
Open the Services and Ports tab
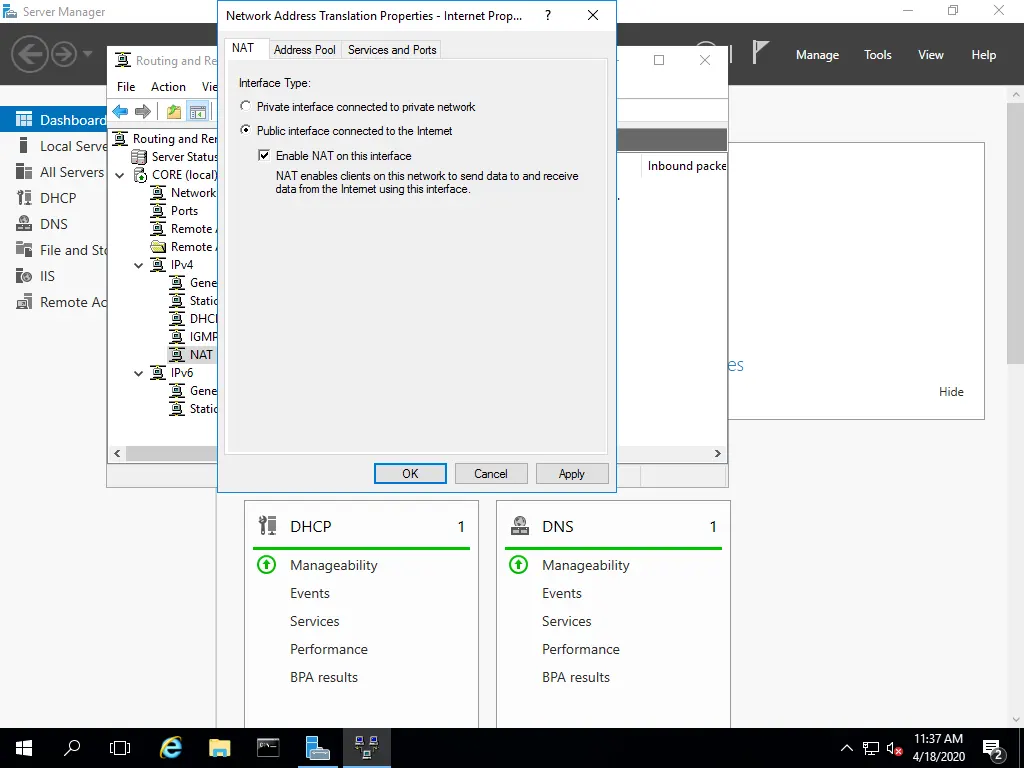[392, 50]
